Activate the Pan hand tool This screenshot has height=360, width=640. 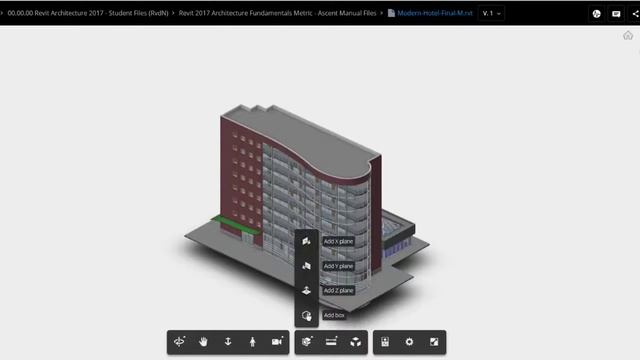[203, 342]
